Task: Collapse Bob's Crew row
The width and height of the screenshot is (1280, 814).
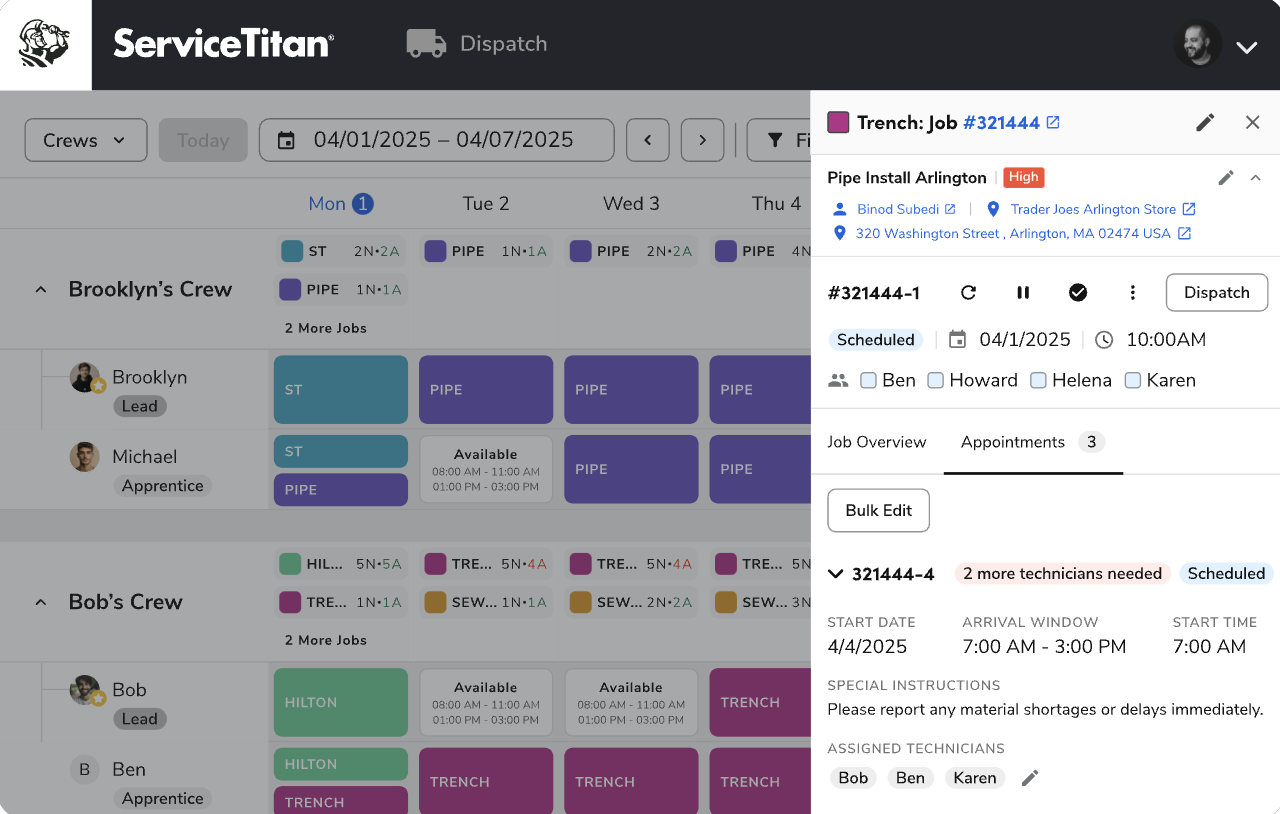Action: point(41,602)
